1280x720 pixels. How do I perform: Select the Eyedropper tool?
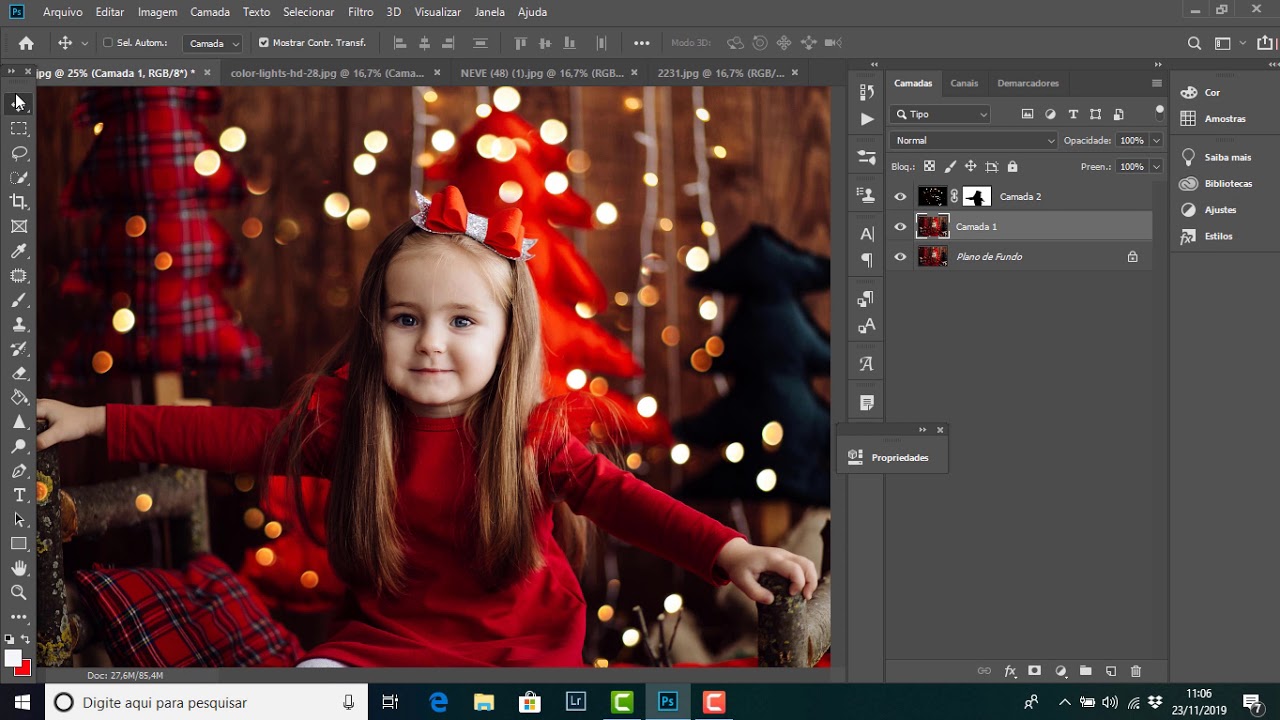pyautogui.click(x=19, y=251)
